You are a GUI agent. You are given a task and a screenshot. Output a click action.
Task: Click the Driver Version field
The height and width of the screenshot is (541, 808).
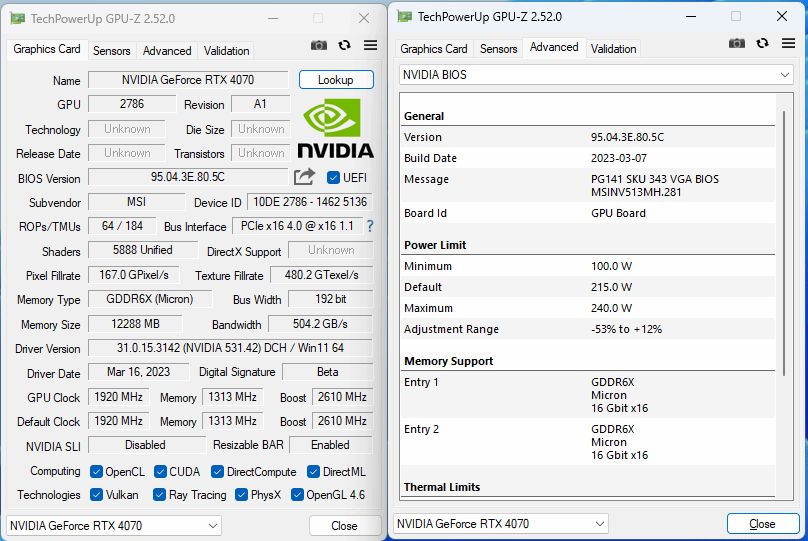(x=230, y=348)
